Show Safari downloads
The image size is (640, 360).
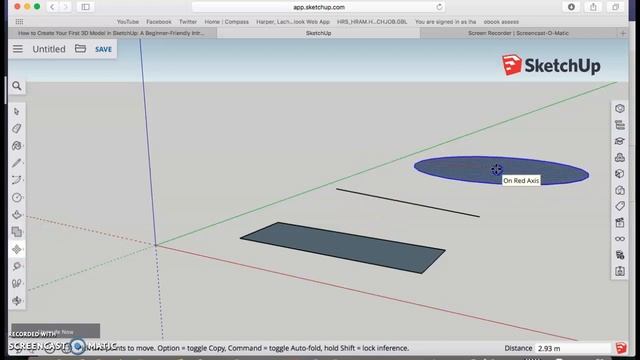(571, 7)
